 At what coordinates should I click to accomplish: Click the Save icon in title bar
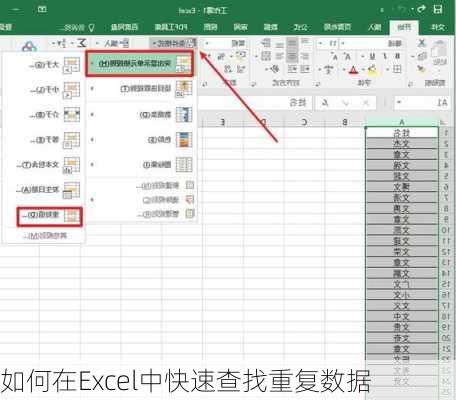click(x=438, y=9)
